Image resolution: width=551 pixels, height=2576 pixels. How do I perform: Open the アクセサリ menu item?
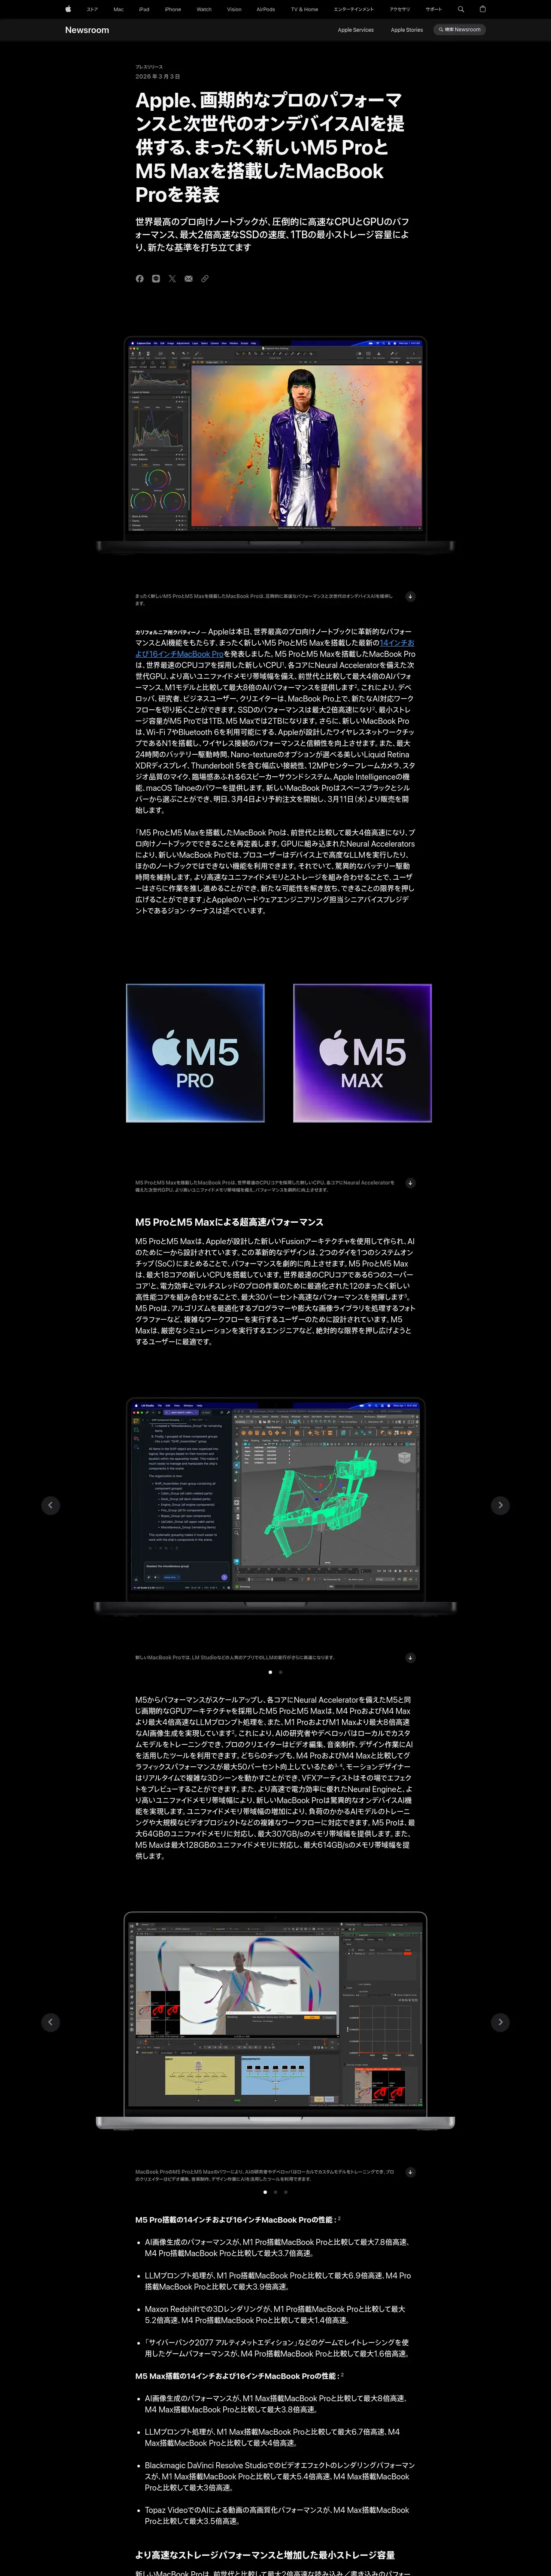tap(400, 9)
